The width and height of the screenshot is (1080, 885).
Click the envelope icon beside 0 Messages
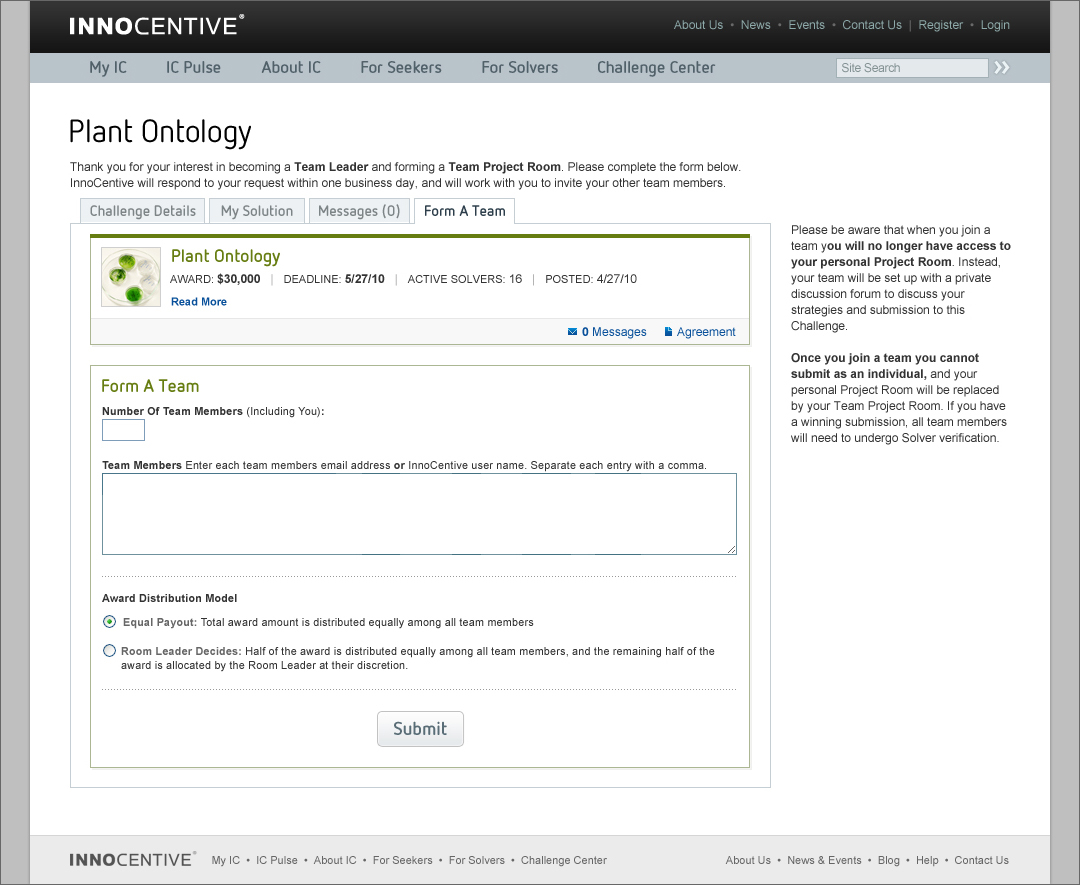click(x=572, y=332)
